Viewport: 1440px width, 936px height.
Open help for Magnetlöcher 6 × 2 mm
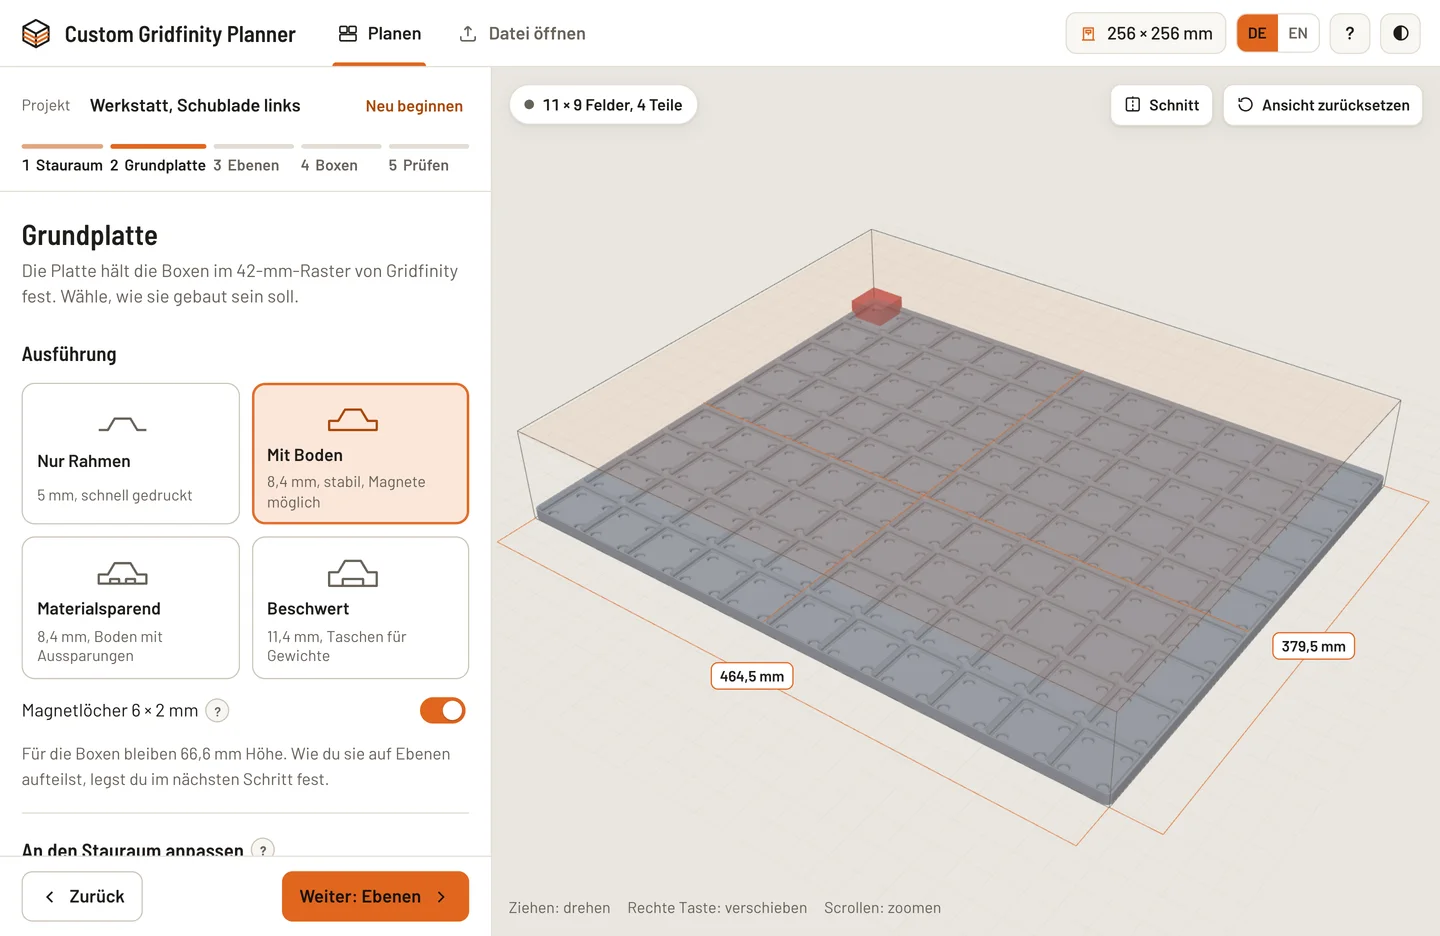217,711
